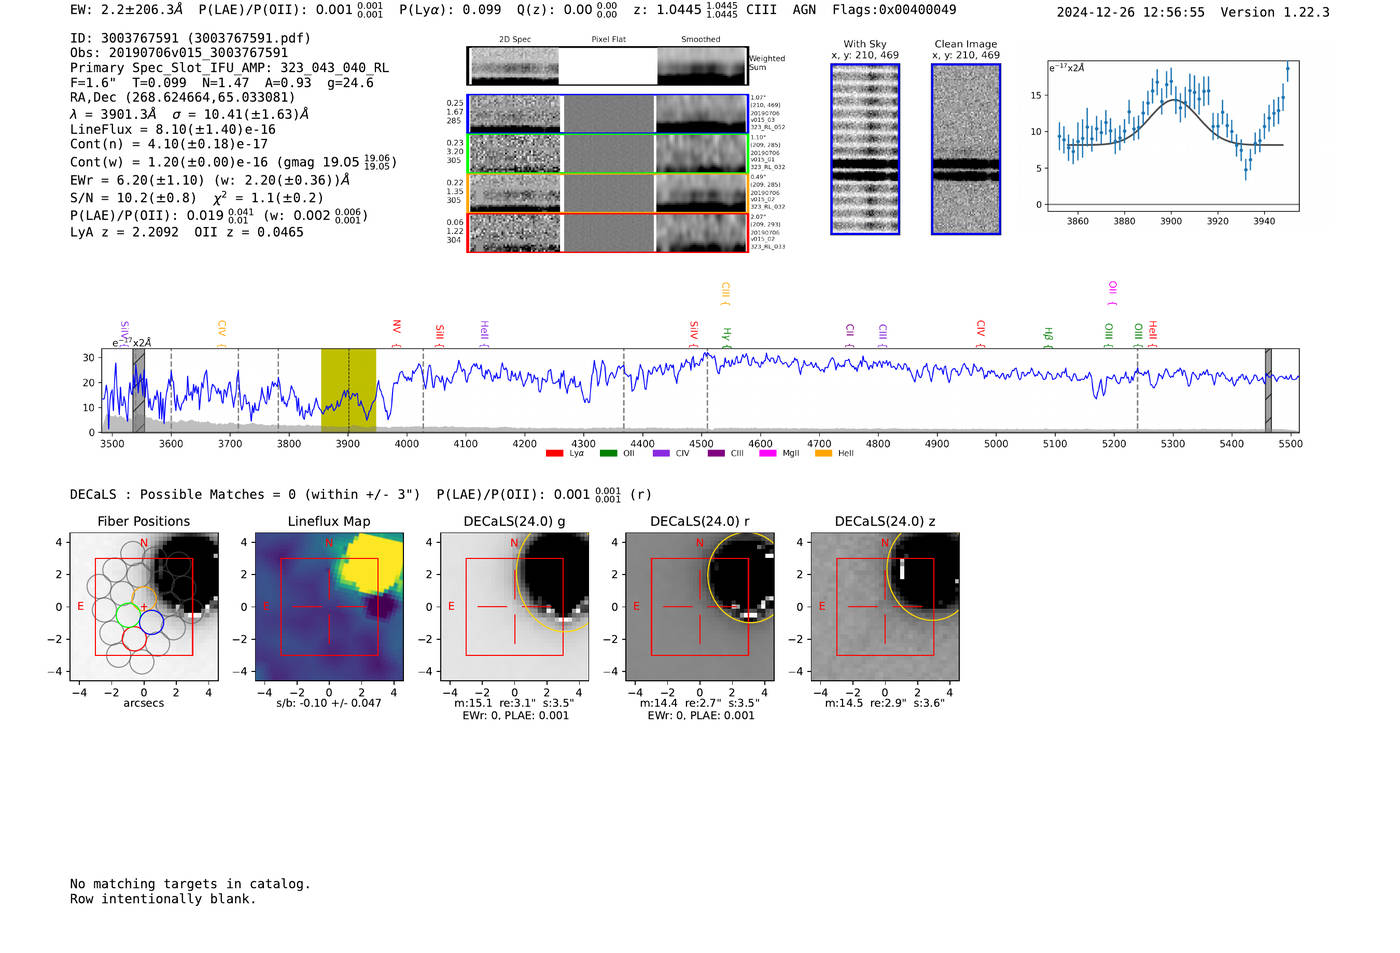Click the Gaussian emission-line fit plot
The height and width of the screenshot is (953, 1400).
point(1173,135)
